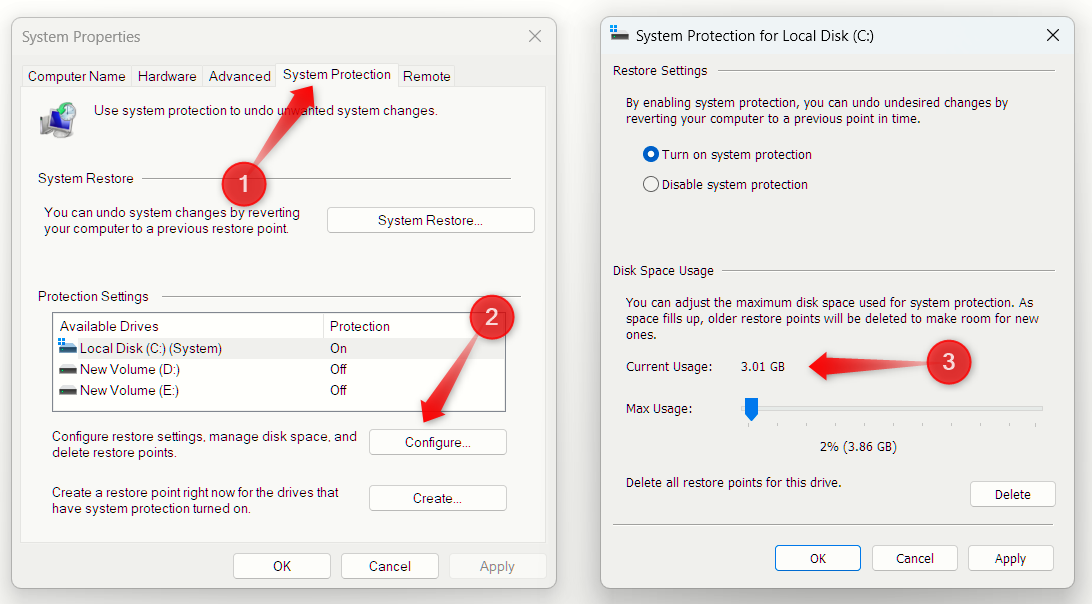Click Create... to make a restore point
1092x604 pixels.
437,498
